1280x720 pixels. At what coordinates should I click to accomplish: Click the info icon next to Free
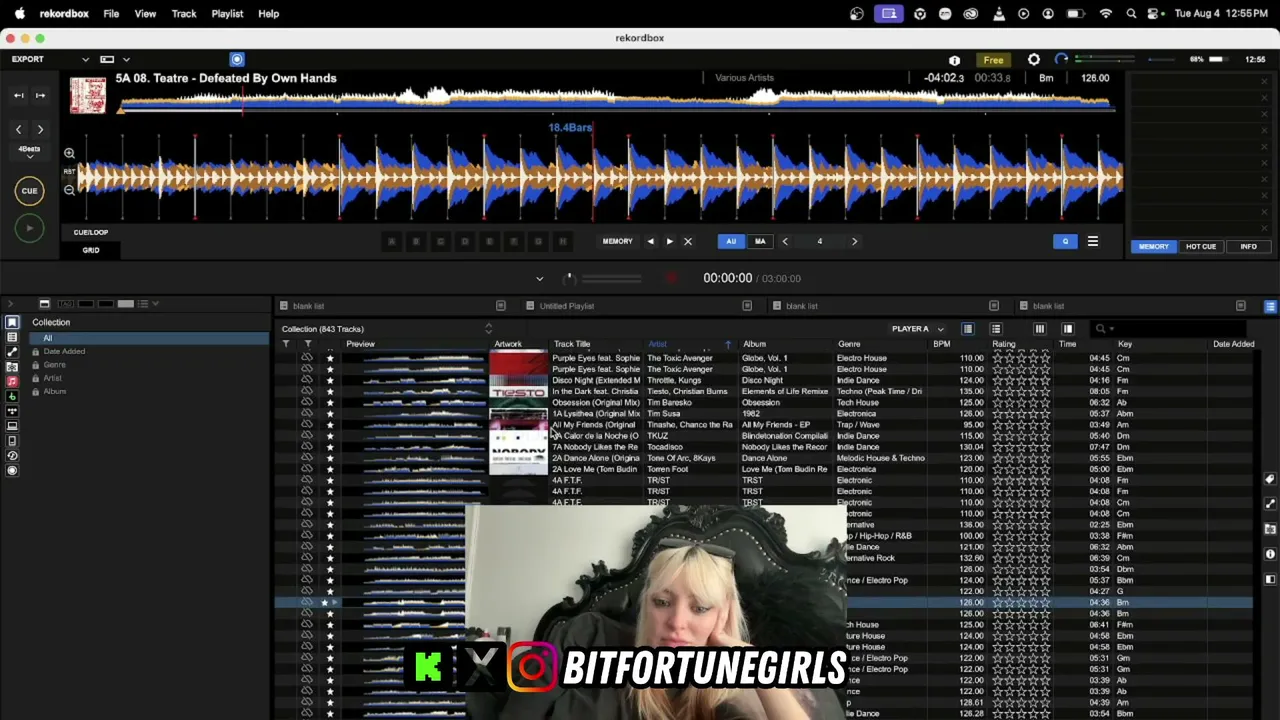pos(954,60)
